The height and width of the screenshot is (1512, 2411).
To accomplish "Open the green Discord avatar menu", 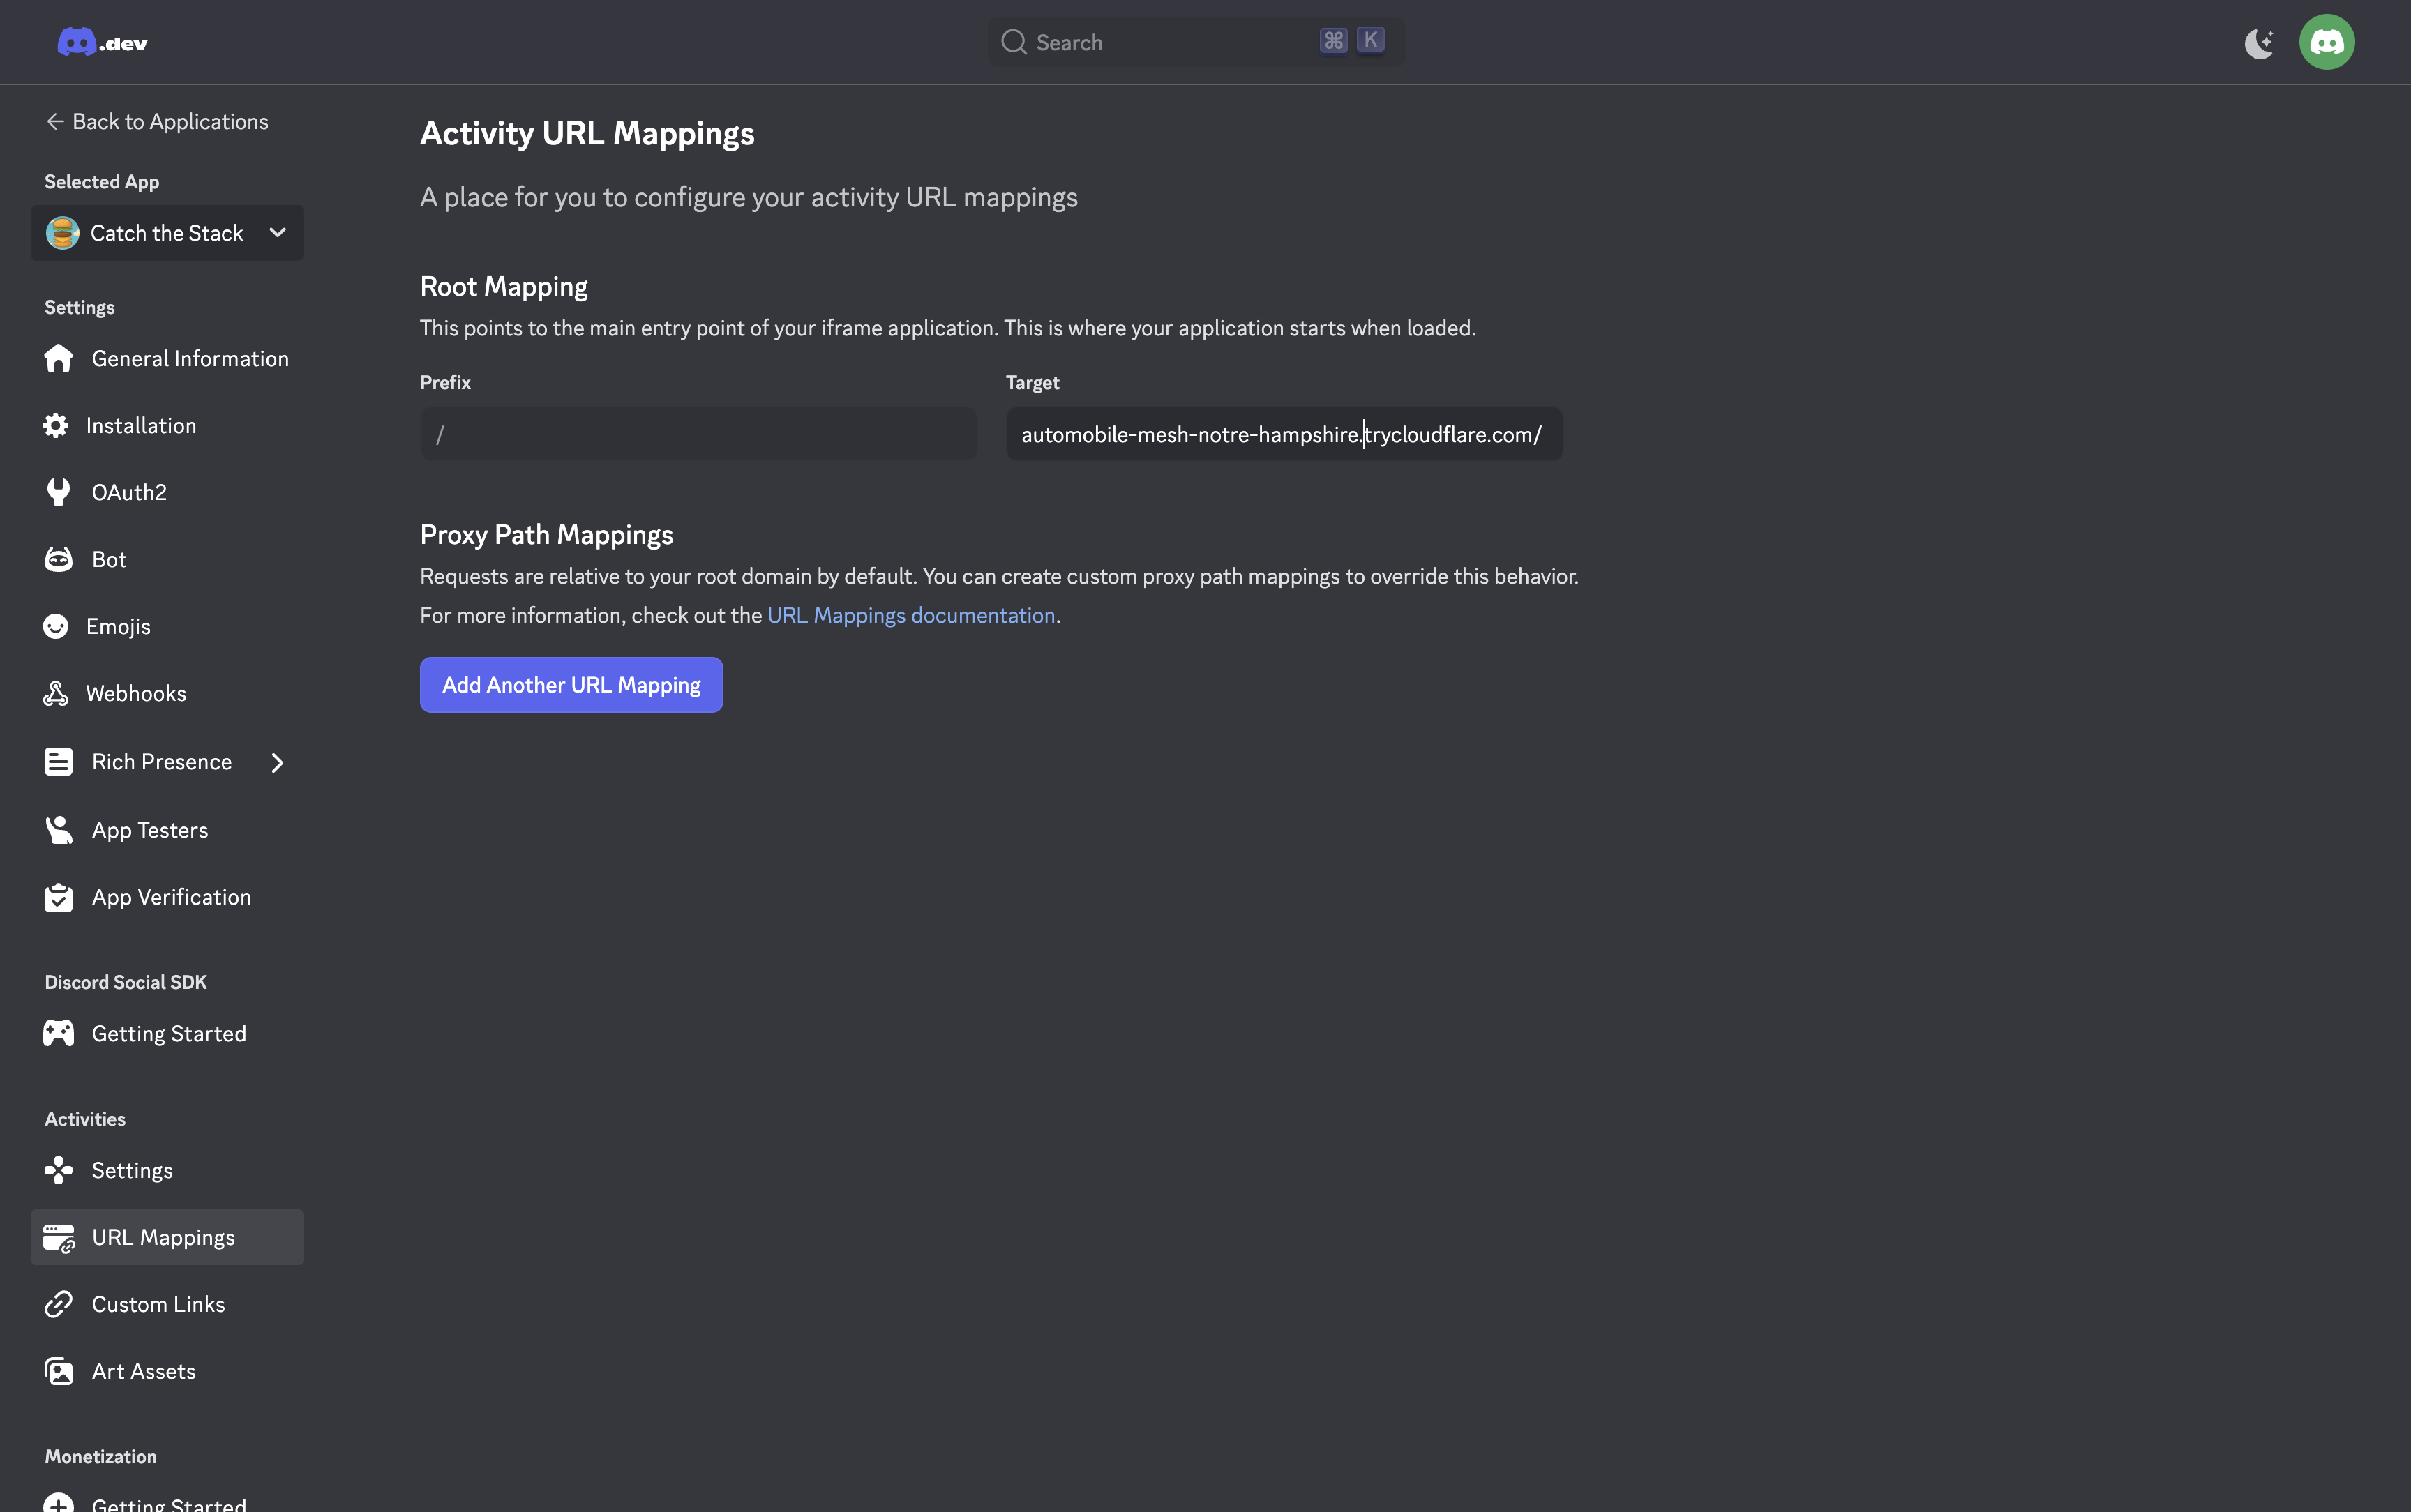I will click(x=2326, y=42).
